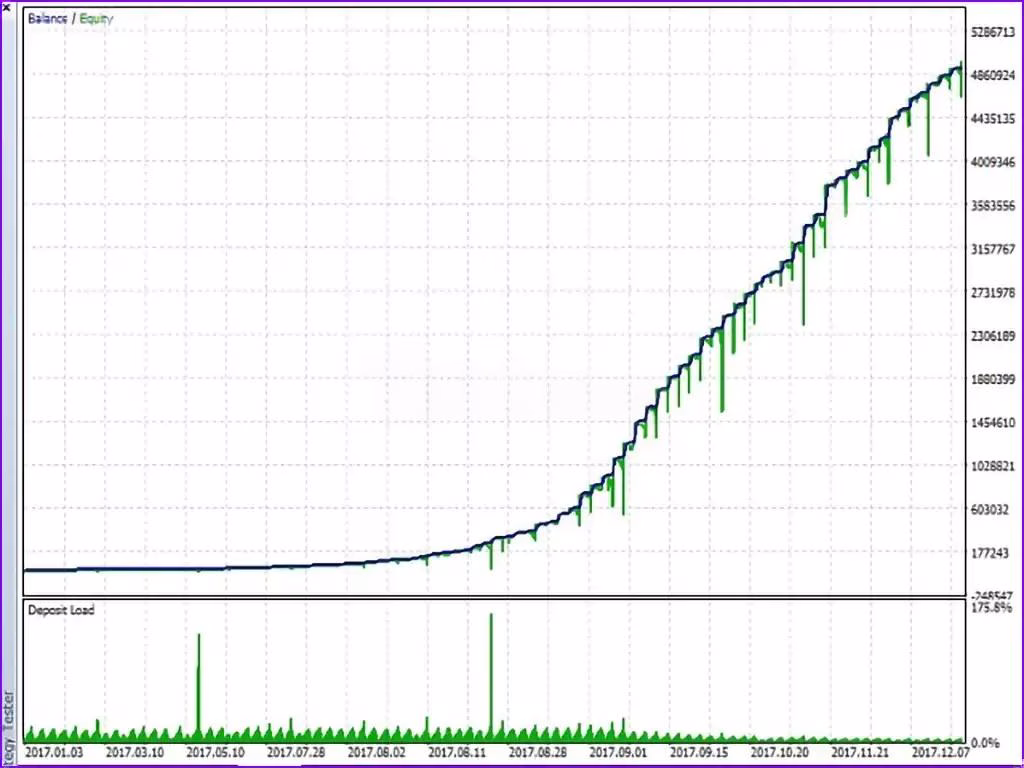Click the 175.8% deposit load scale label
This screenshot has width=1024, height=768.
point(992,607)
